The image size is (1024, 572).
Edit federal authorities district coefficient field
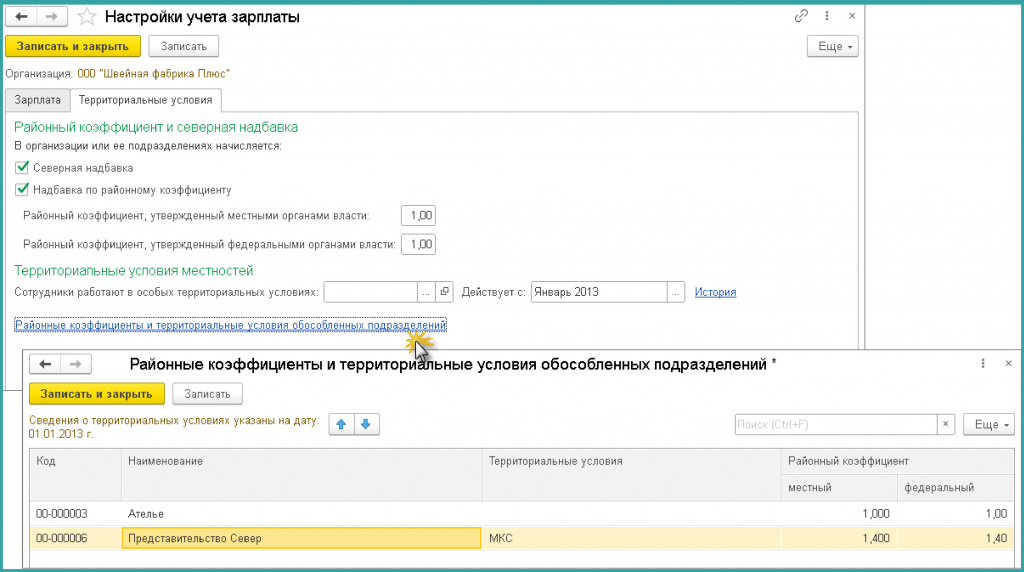[x=419, y=244]
